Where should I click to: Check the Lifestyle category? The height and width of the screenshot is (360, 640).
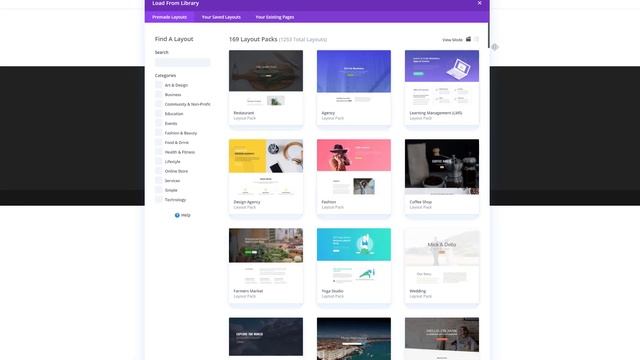pos(158,161)
